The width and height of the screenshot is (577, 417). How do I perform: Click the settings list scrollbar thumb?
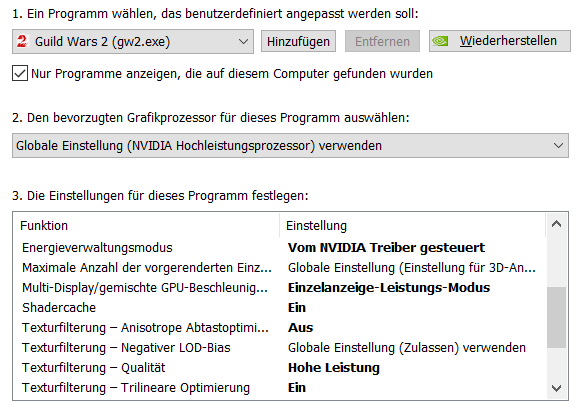coord(556,317)
